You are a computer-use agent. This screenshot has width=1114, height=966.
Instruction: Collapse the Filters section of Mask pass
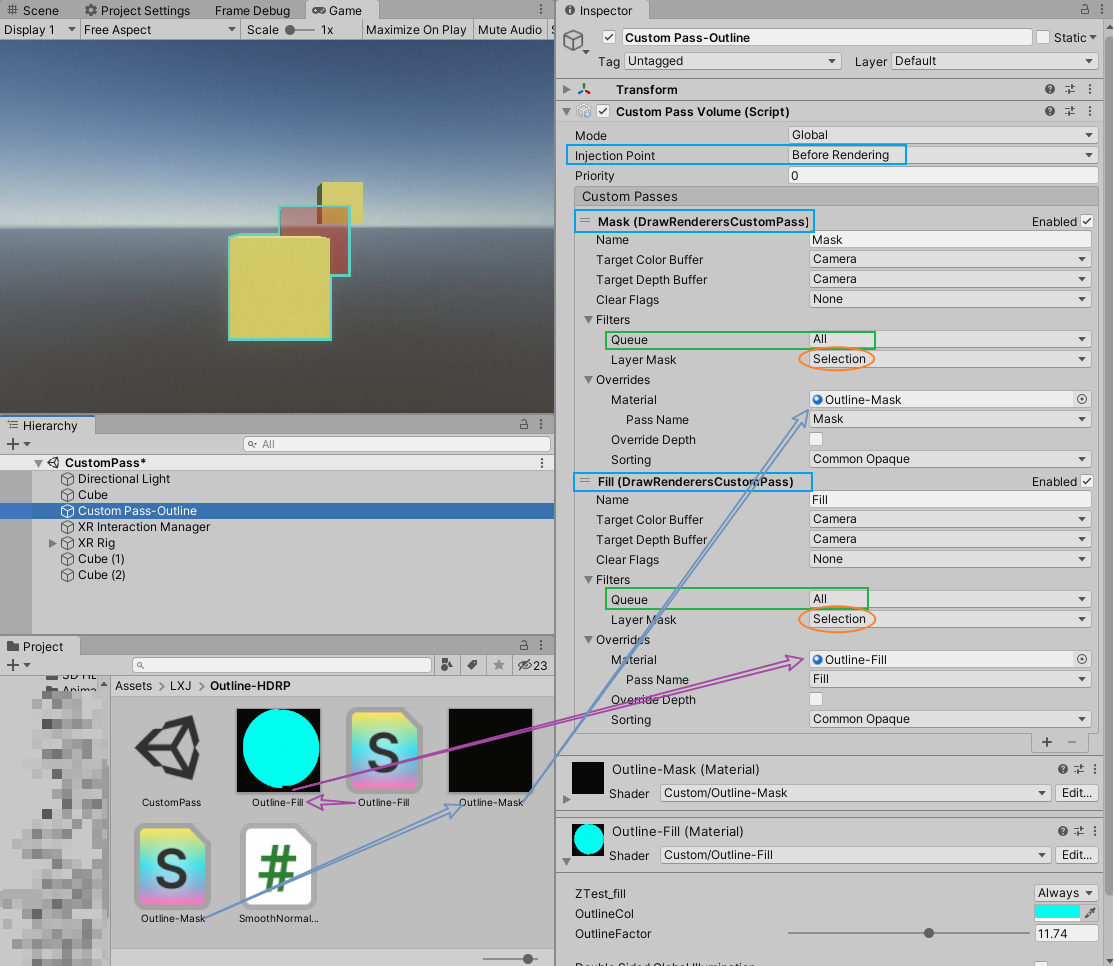point(588,319)
